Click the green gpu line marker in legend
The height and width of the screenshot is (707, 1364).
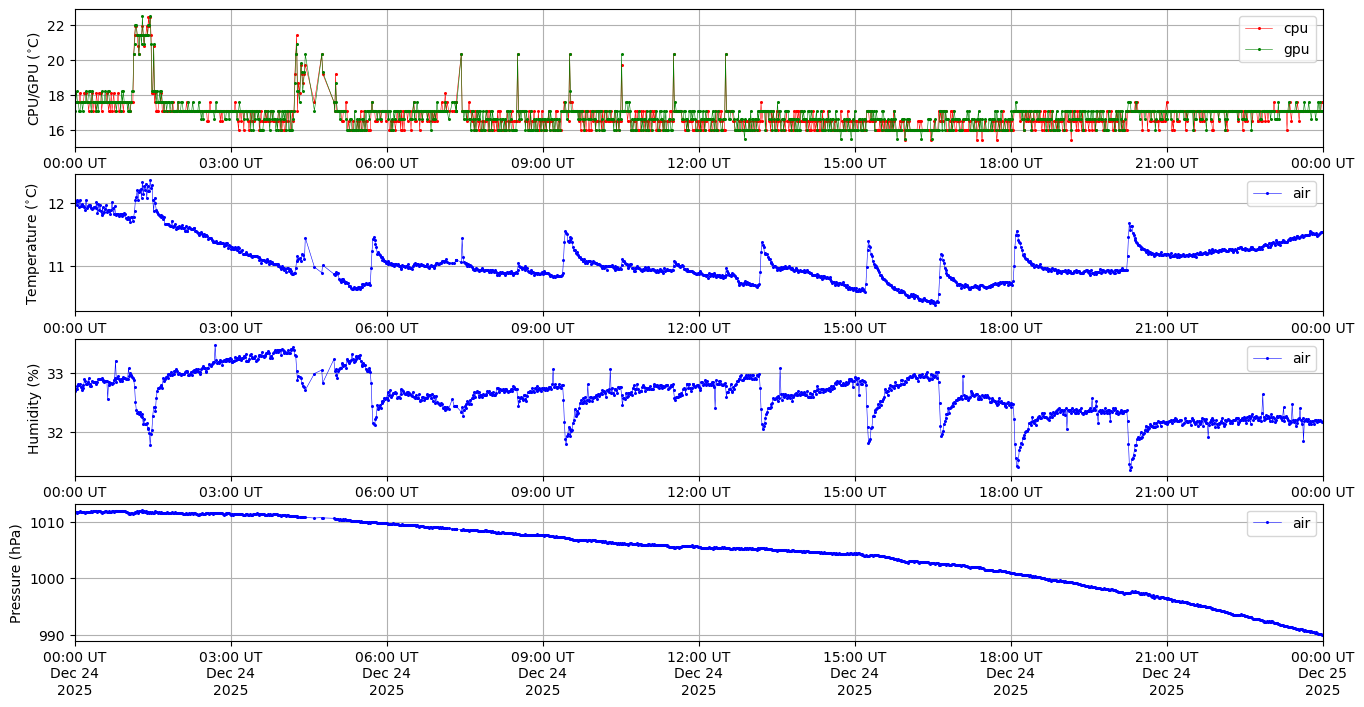click(x=1261, y=48)
